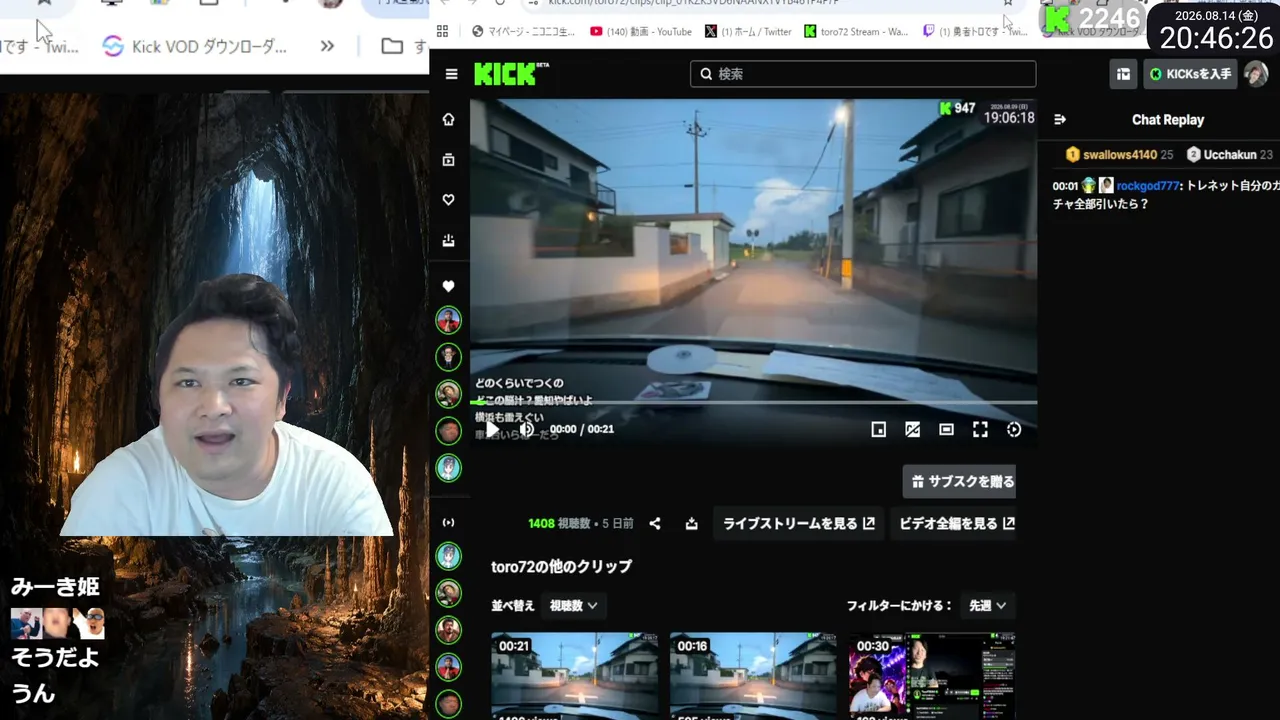Screen dimensions: 1280x720
Task: Click the KICKsを入手 button
Action: point(1190,74)
